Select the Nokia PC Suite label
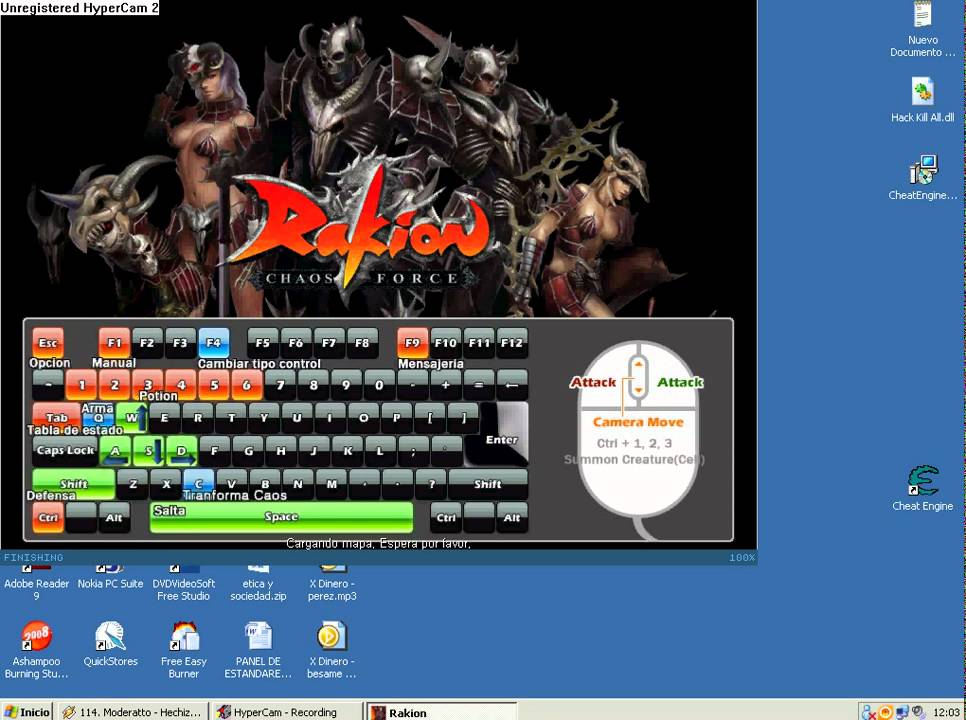 tap(110, 583)
